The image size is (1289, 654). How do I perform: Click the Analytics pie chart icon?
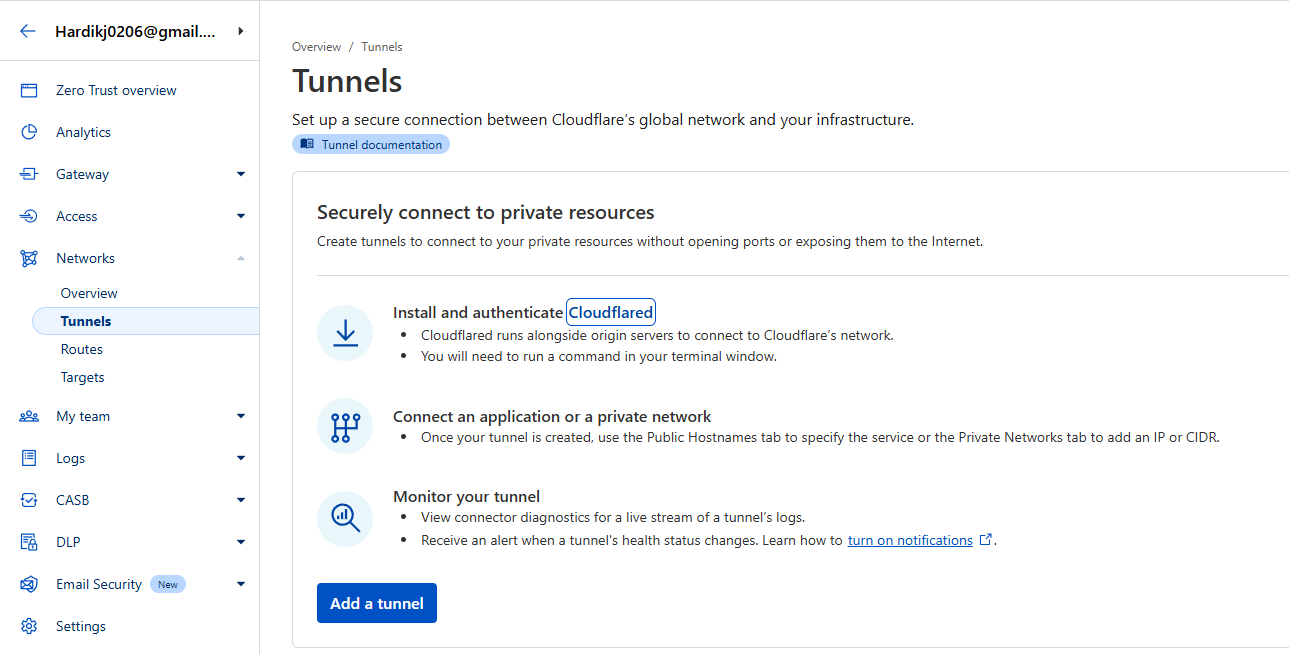click(29, 132)
